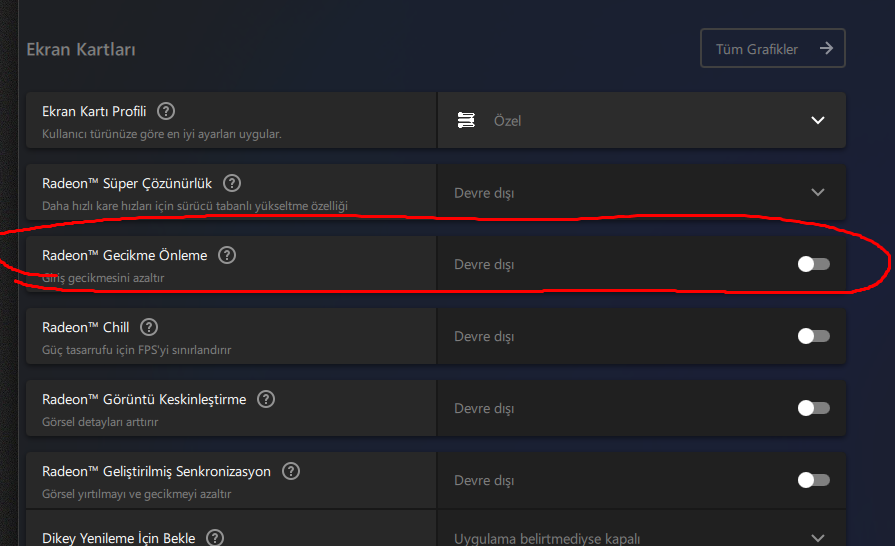This screenshot has width=895, height=546.
Task: Click Devre dışı status of Görüntü Keskinleştirme
Action: [484, 409]
